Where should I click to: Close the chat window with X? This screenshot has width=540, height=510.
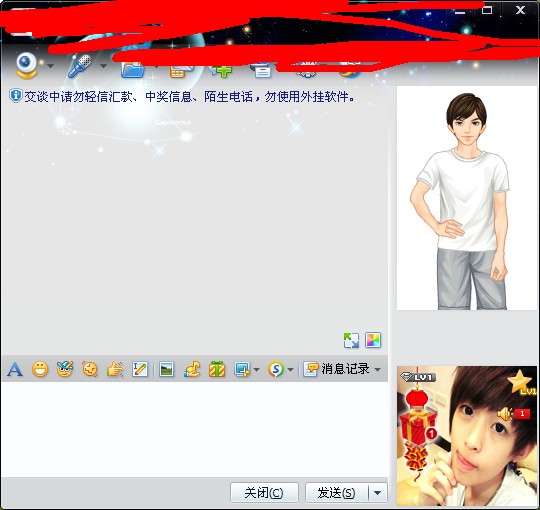tap(520, 10)
